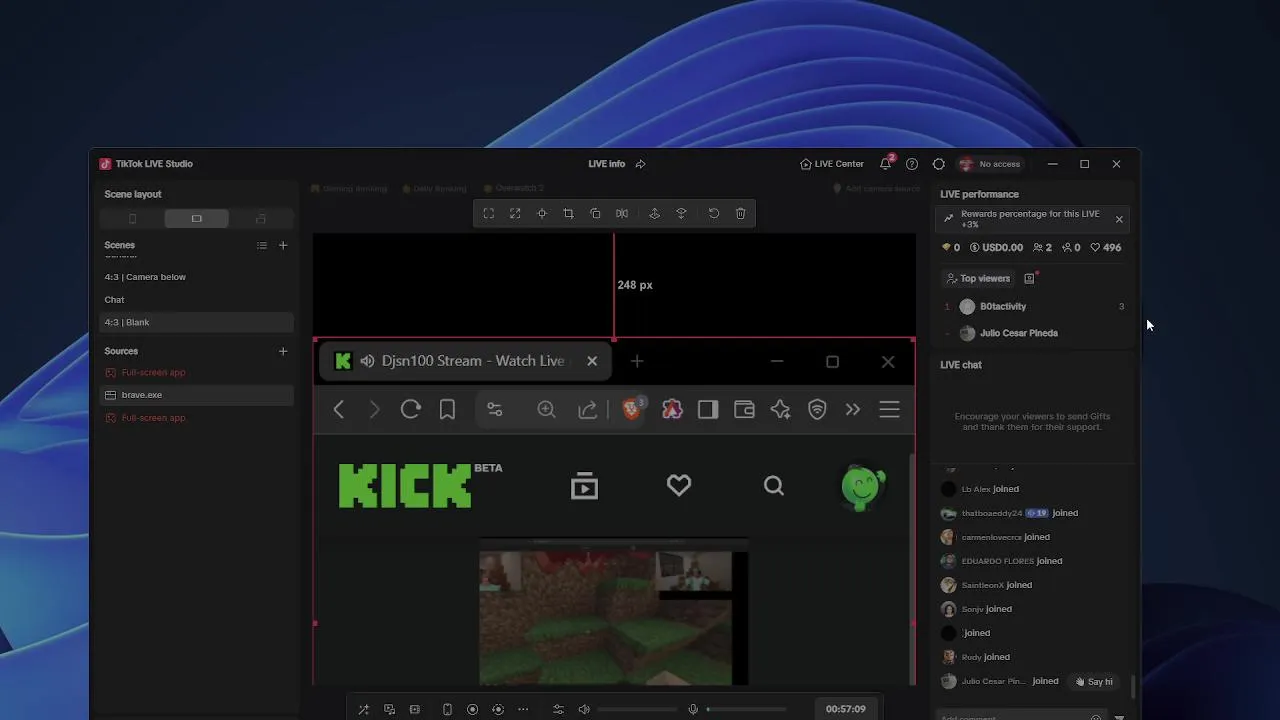This screenshot has height=720, width=1280.
Task: Click the Kick search magnifier in preview
Action: [774, 486]
